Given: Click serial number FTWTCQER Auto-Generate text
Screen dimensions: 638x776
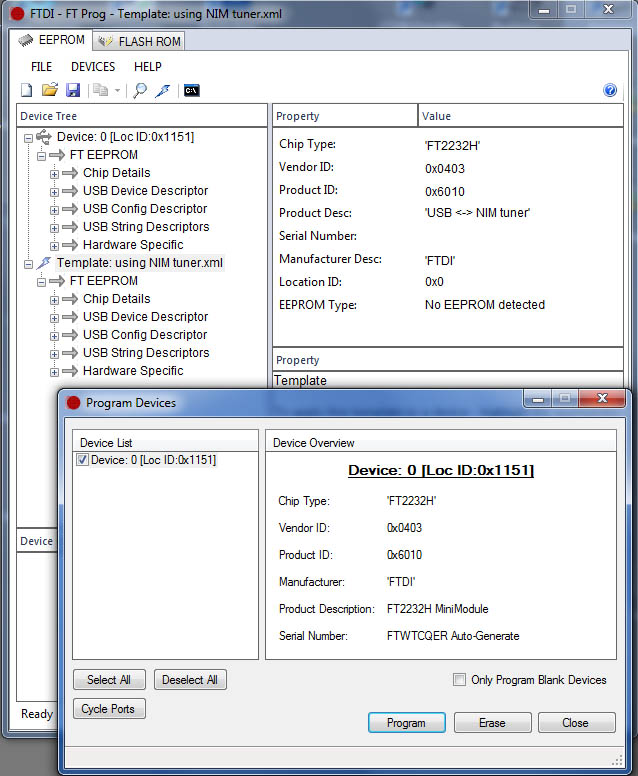Looking at the screenshot, I should [x=453, y=636].
